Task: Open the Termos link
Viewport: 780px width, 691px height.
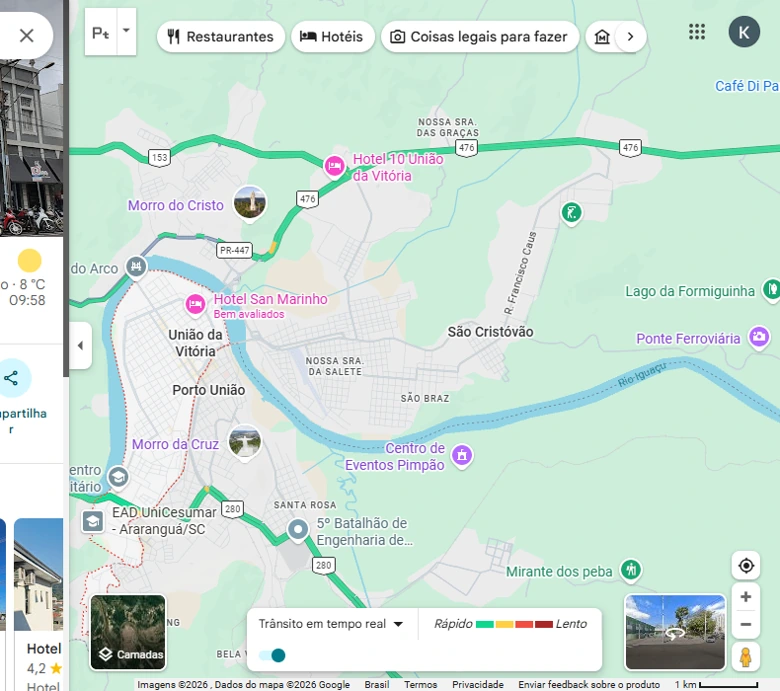Action: (x=420, y=685)
